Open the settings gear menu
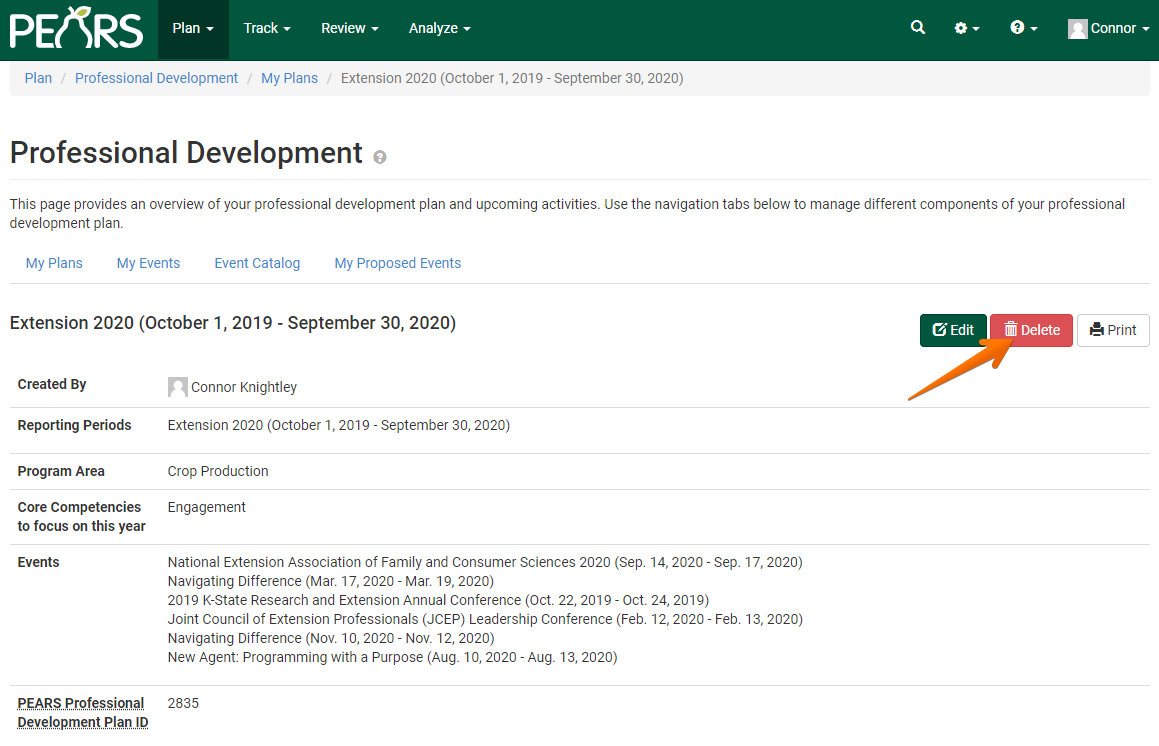The image size is (1159, 746). click(x=961, y=27)
